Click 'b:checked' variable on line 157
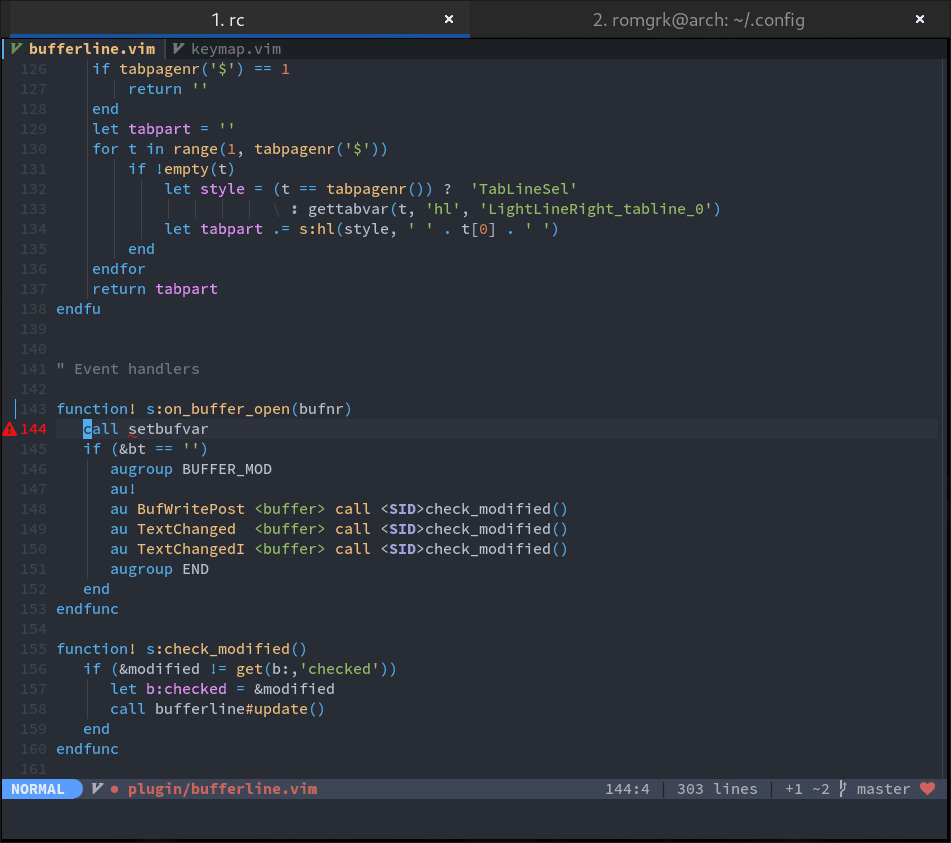 coord(186,690)
